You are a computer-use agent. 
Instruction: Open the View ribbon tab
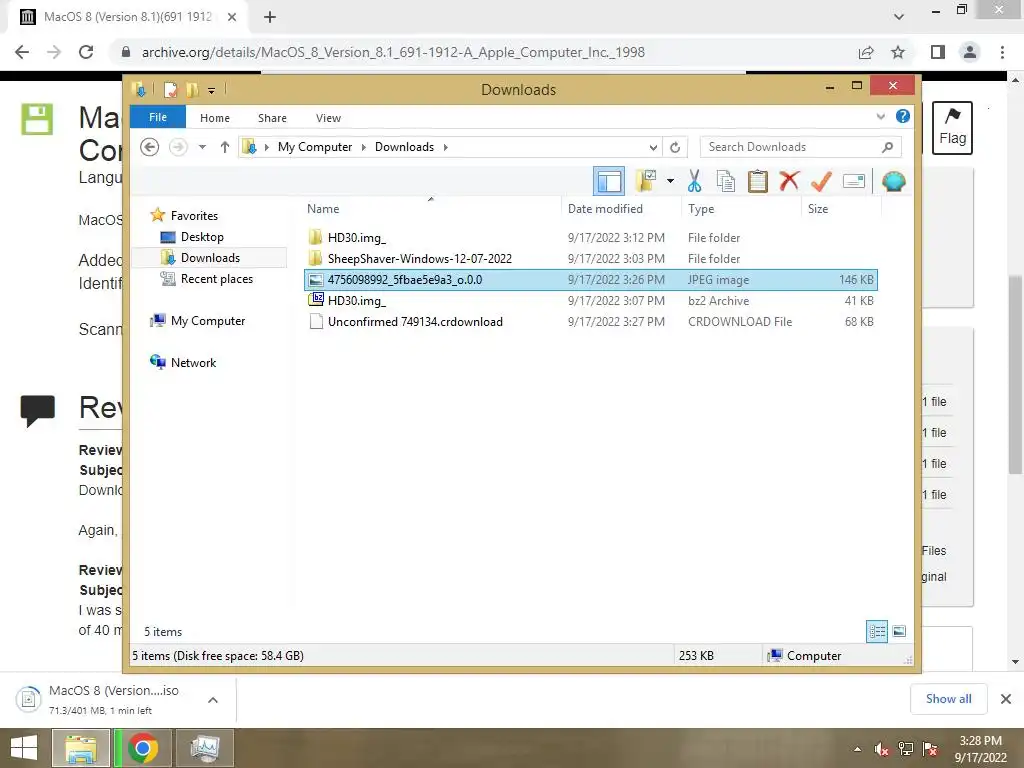(x=328, y=118)
